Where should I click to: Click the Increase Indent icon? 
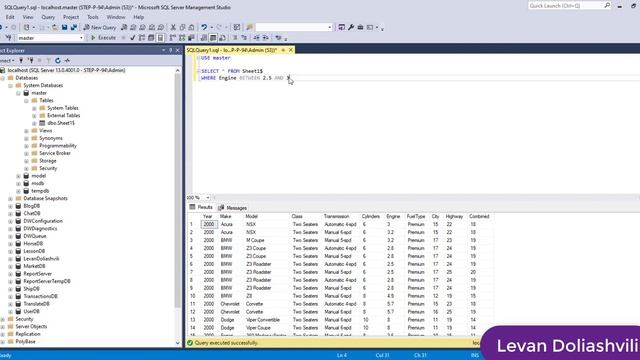(265, 38)
